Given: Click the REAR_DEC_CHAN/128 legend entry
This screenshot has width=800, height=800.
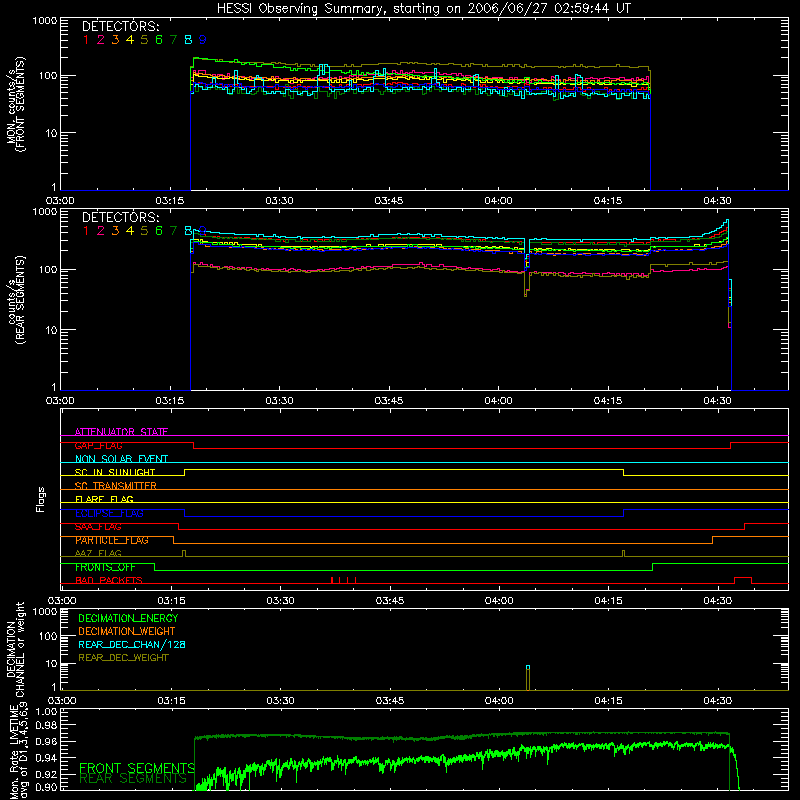Looking at the screenshot, I should tap(132, 644).
